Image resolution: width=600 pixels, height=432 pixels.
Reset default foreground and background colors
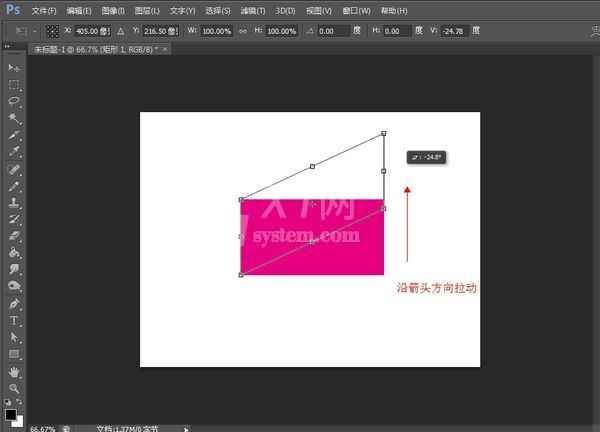click(8, 402)
